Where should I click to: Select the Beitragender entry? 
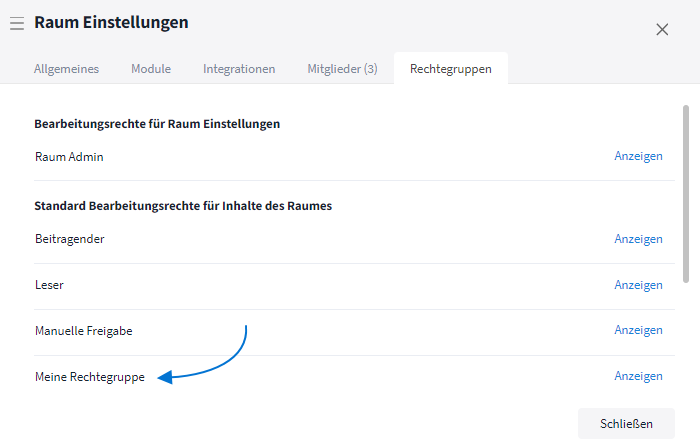pos(70,239)
